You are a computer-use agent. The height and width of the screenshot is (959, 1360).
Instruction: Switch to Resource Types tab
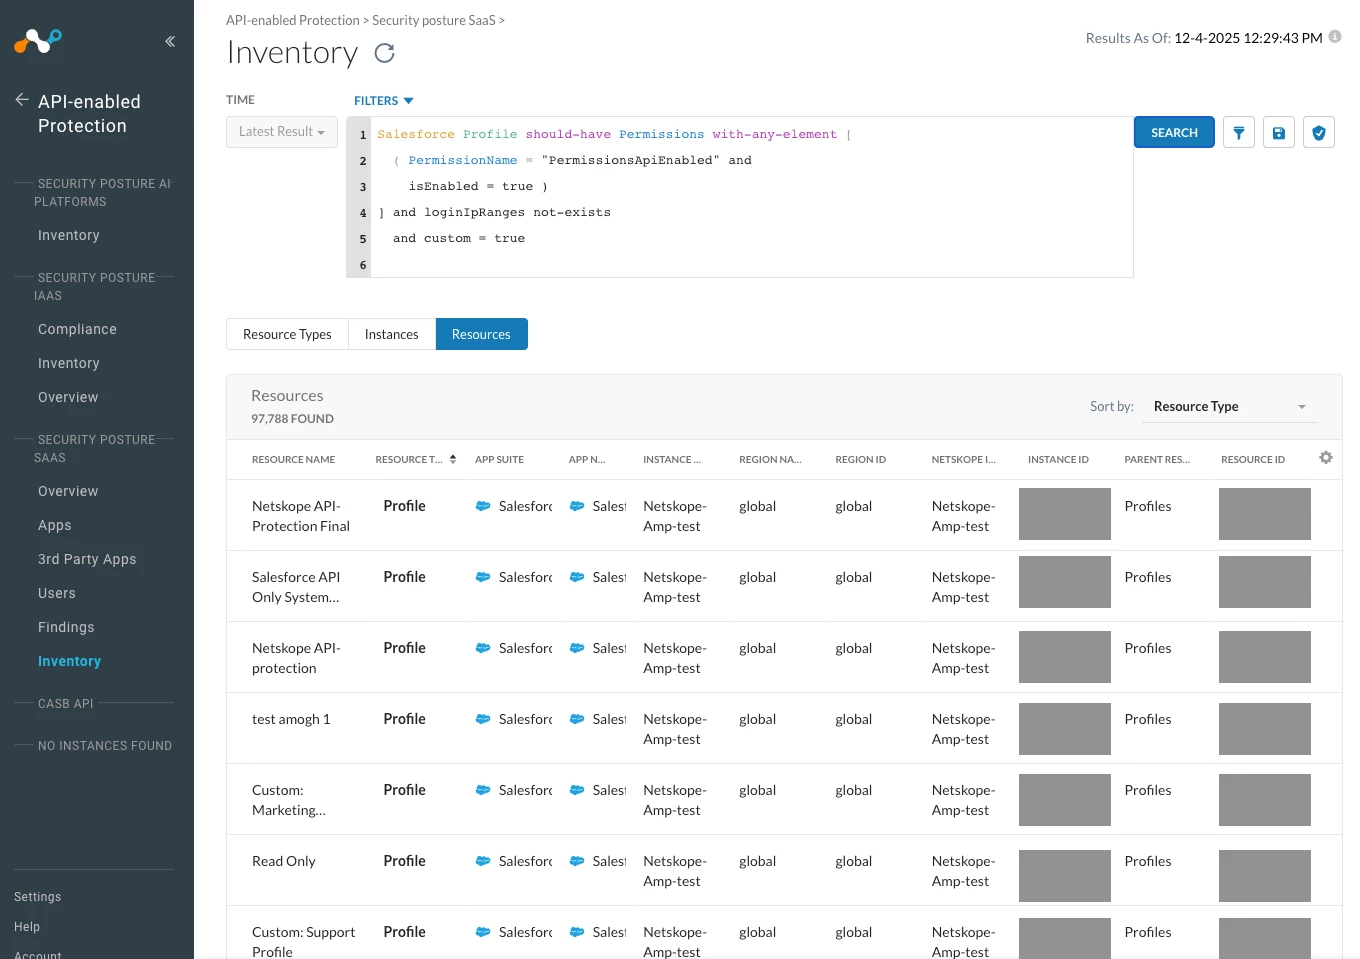(287, 334)
